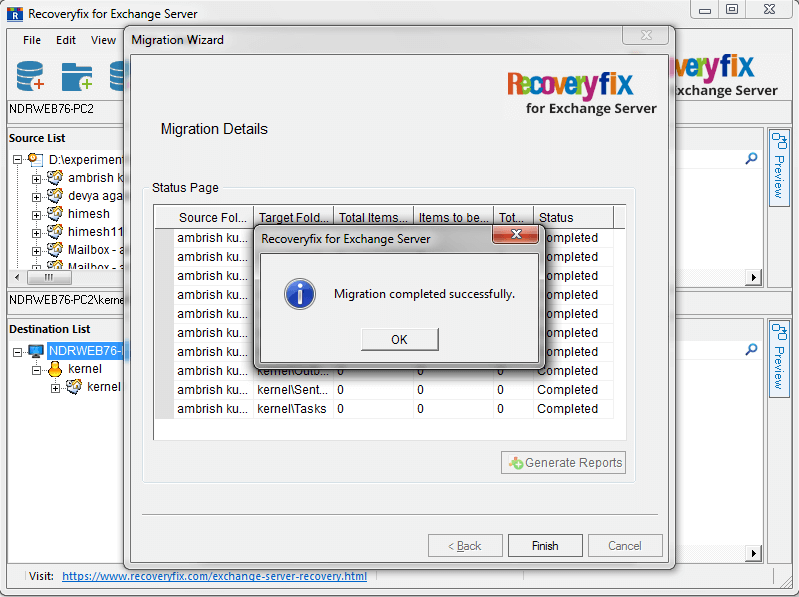This screenshot has width=799, height=597.
Task: Select the himesh tree item text
Action: click(x=89, y=214)
